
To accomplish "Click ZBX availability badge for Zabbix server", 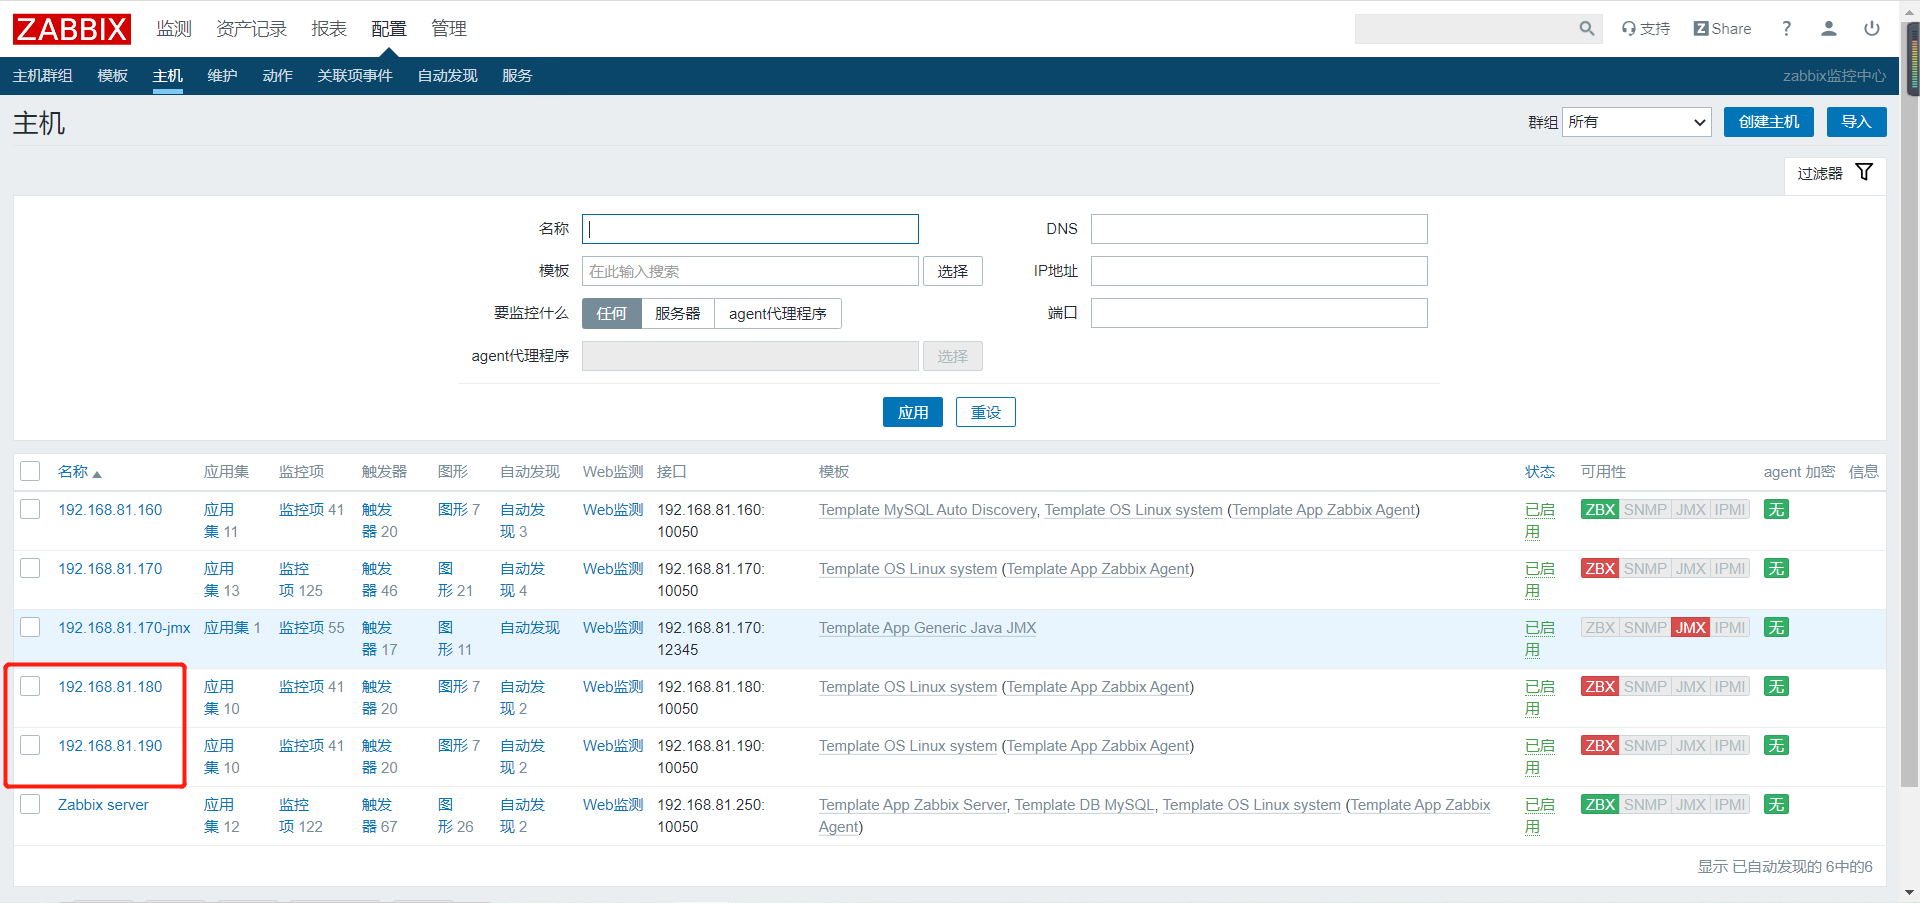I will coord(1600,805).
